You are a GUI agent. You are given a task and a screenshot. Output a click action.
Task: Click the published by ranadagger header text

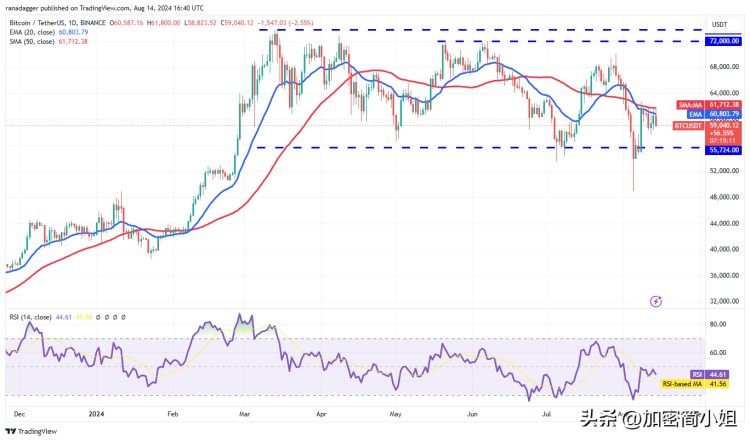(104, 8)
